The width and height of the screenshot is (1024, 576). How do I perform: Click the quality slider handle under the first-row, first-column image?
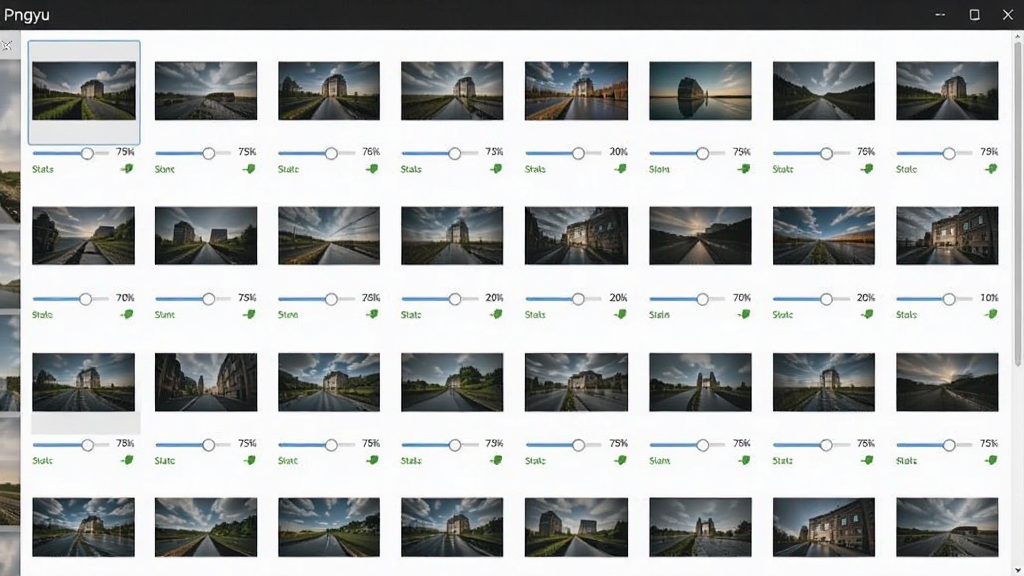pos(87,153)
